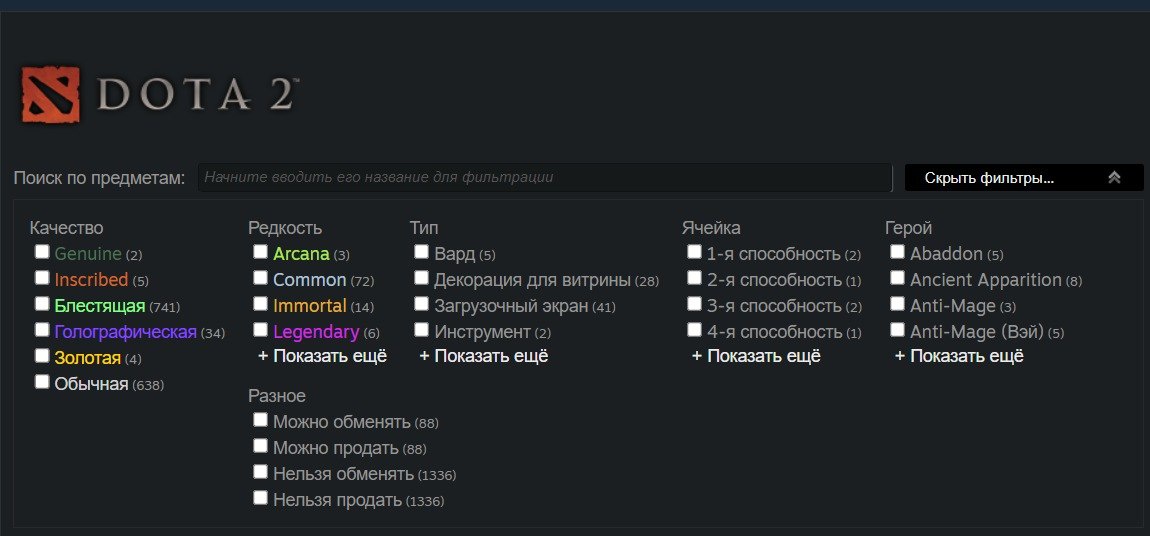1150x536 pixels.
Task: Select the Anti-Mage (3) hero checkbox
Action: (x=897, y=304)
